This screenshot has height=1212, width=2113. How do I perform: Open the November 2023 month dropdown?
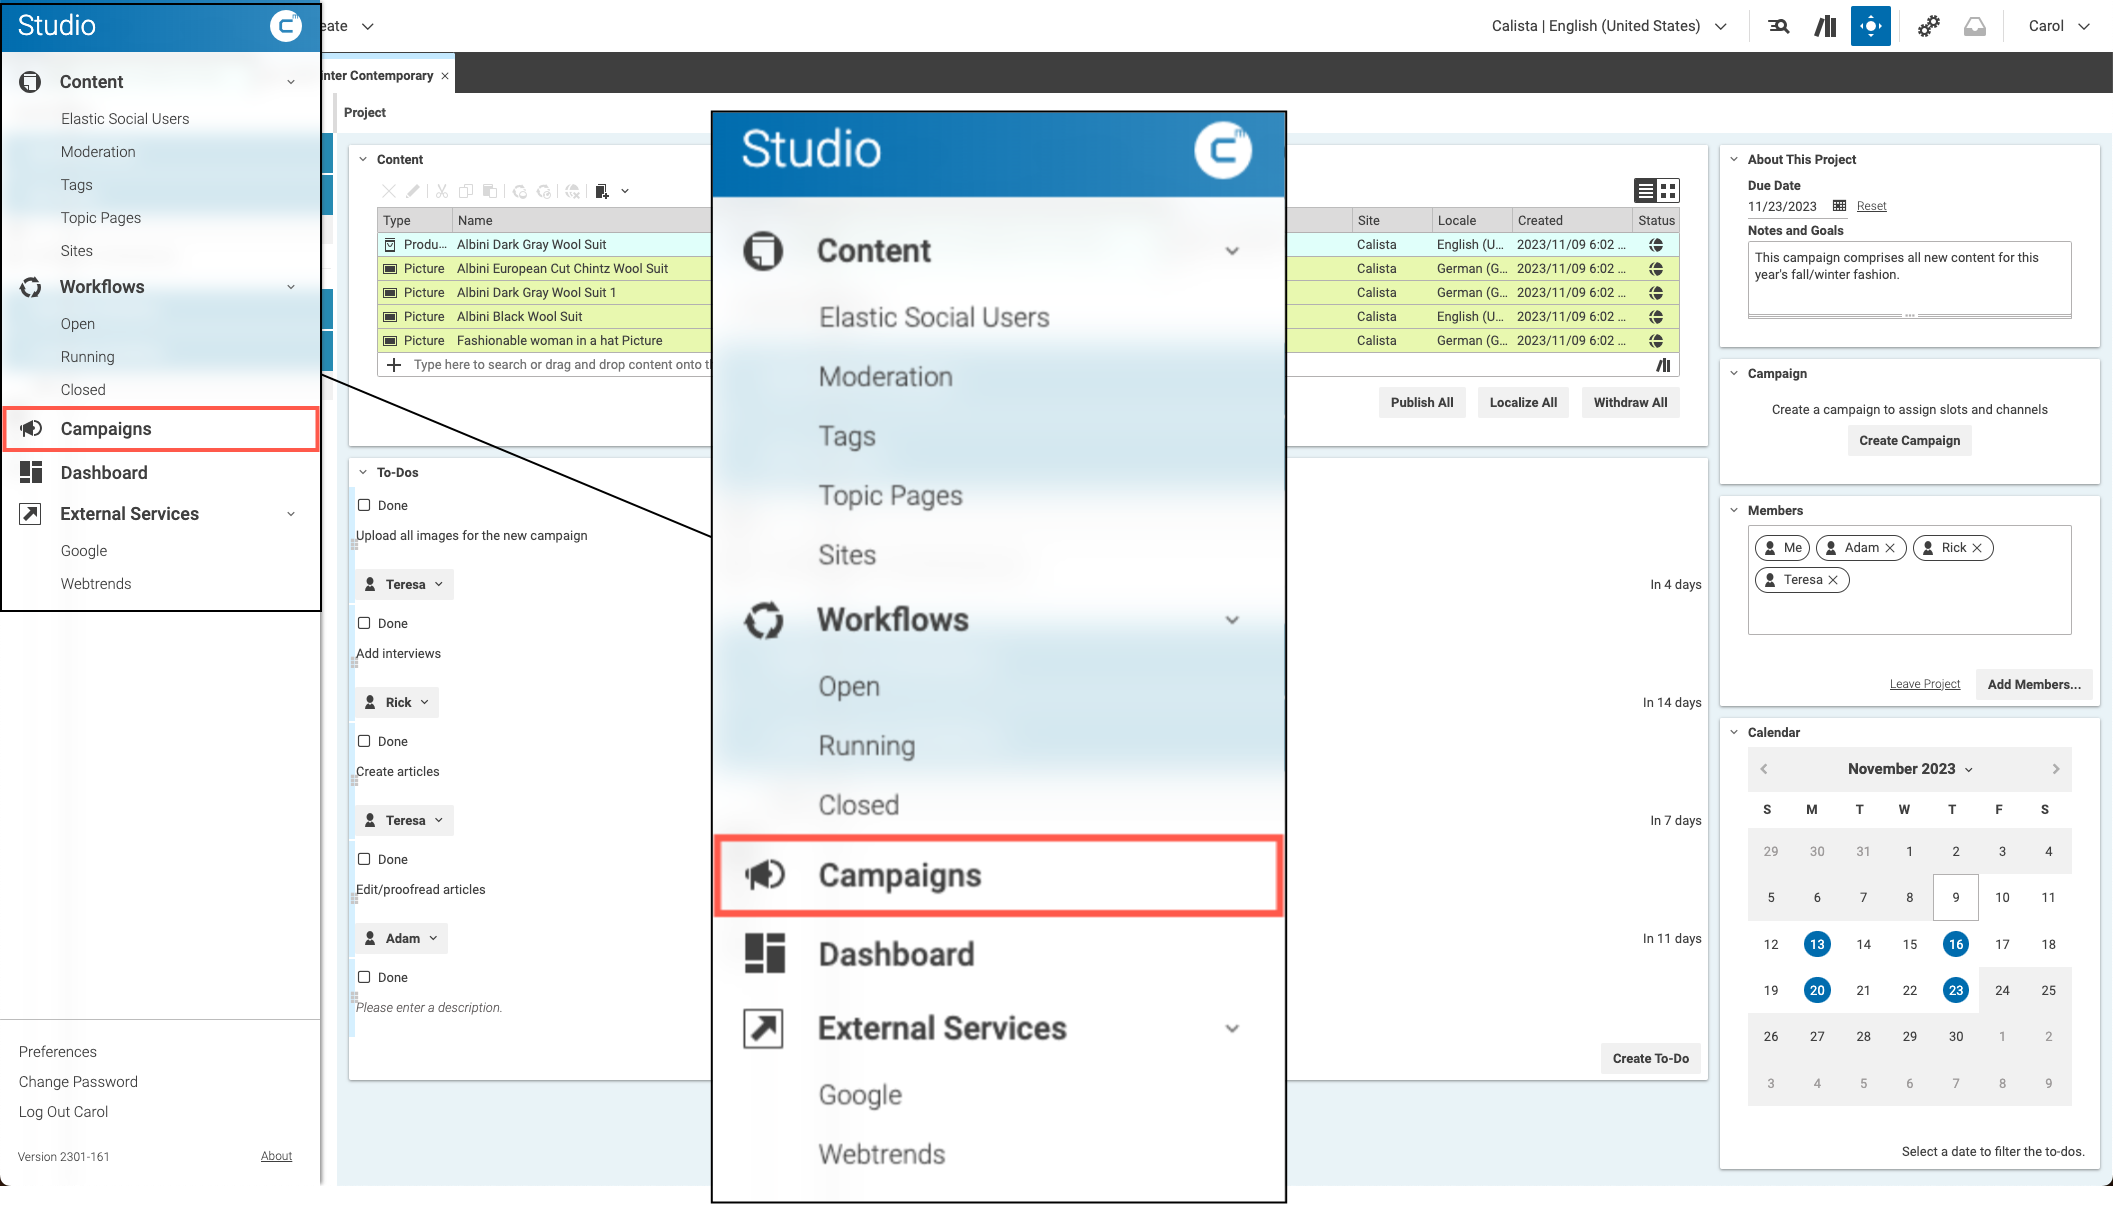[x=1909, y=769]
